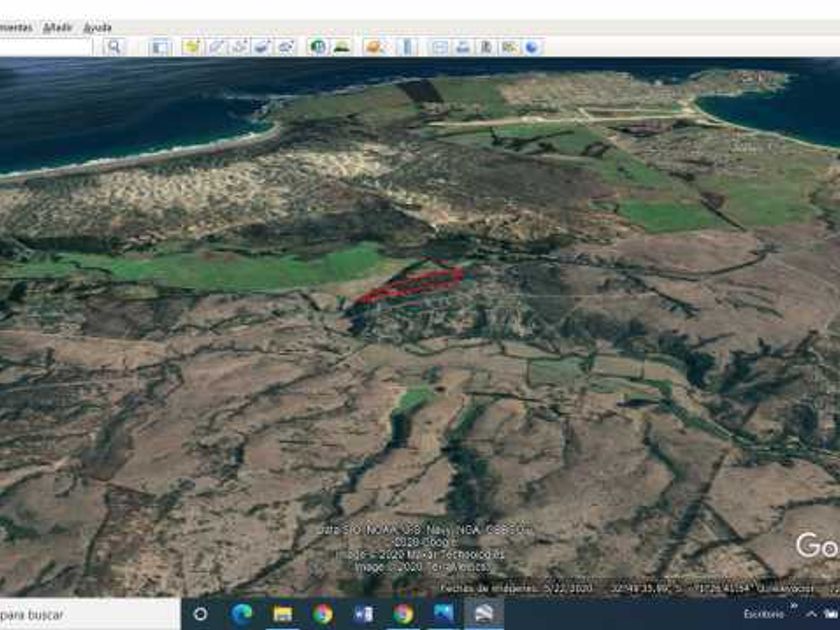Open the planets switcher dropdown
The height and width of the screenshot is (630, 840).
374,46
